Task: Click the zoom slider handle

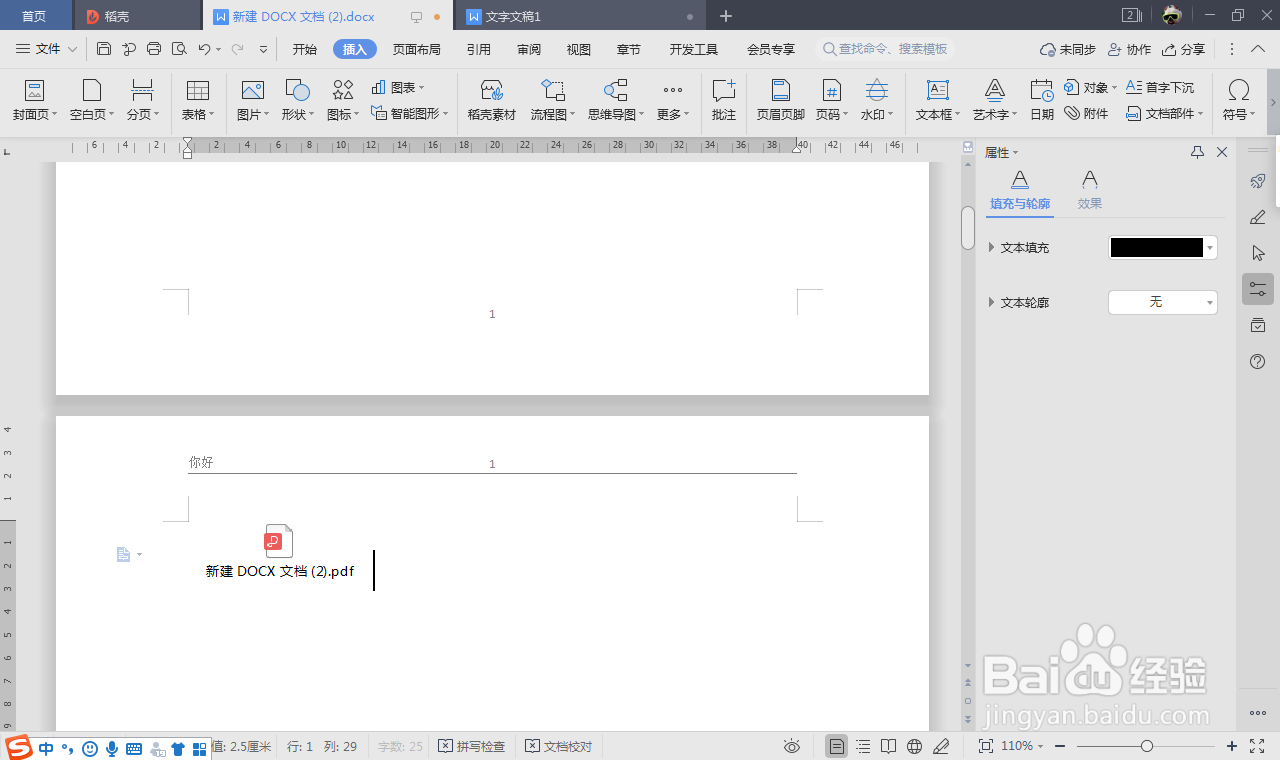Action: click(1147, 746)
